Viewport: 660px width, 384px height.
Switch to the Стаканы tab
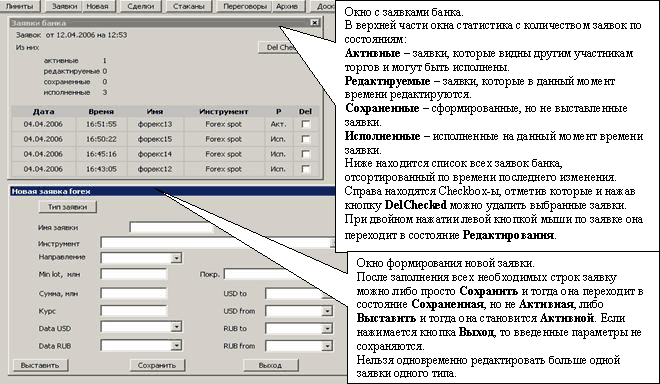click(188, 6)
